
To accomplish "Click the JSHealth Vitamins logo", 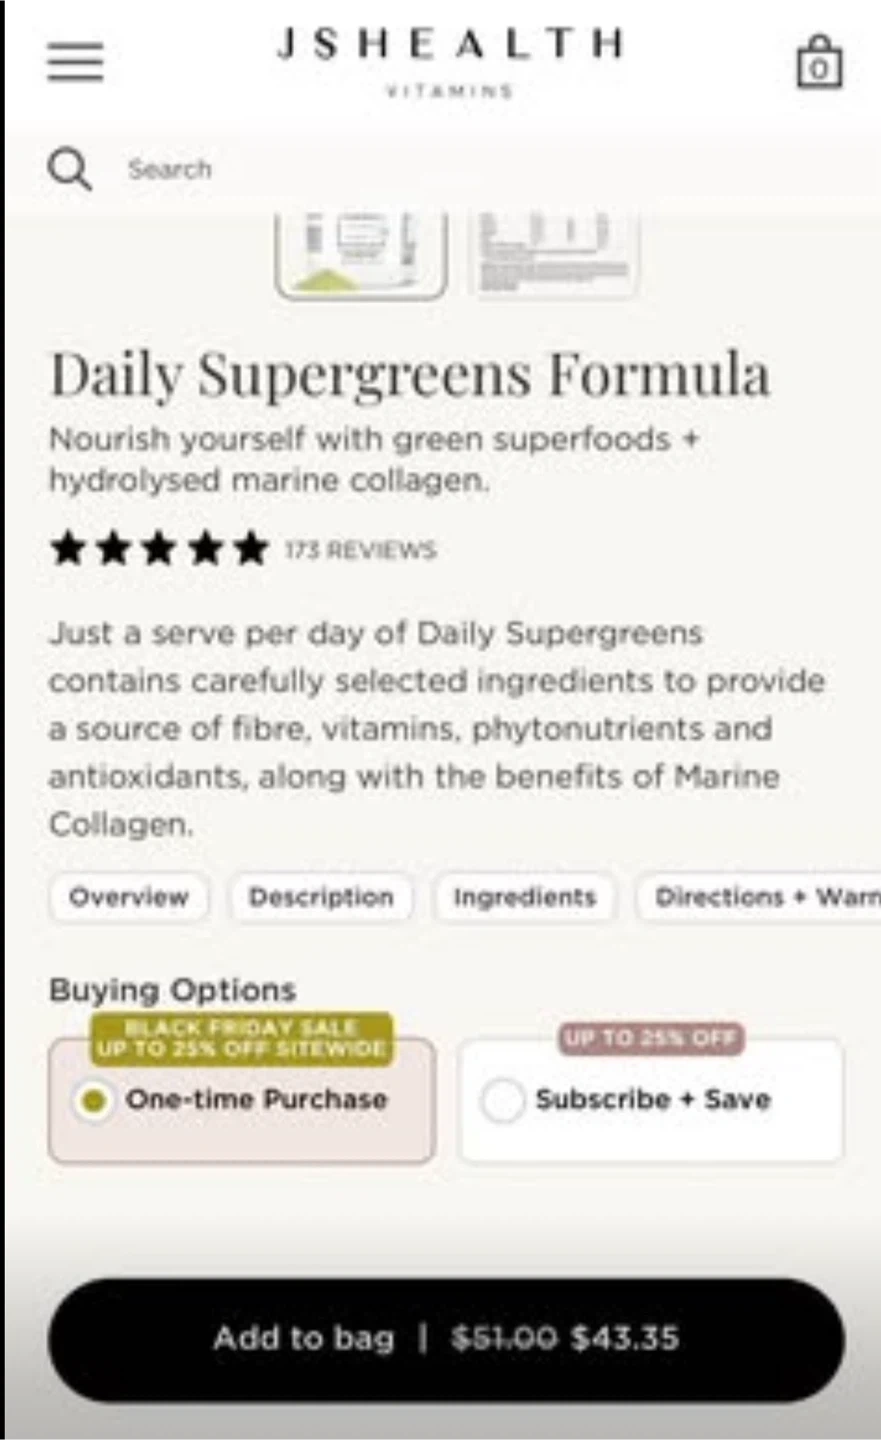I will click(x=449, y=58).
